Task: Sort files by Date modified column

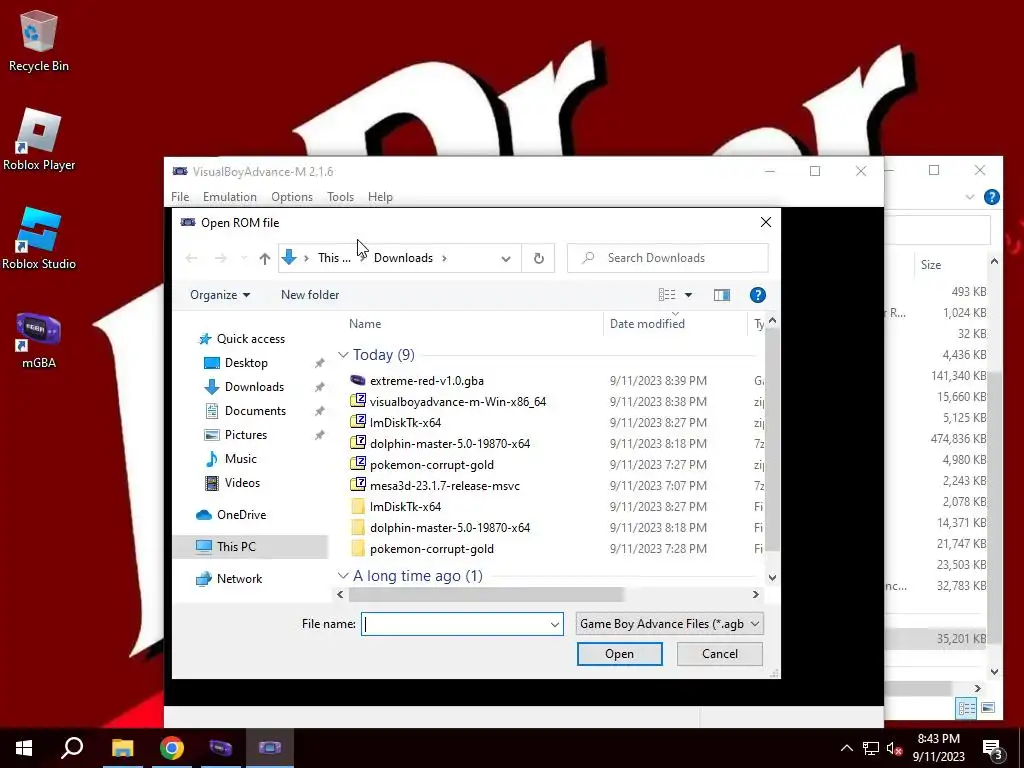Action: tap(647, 324)
